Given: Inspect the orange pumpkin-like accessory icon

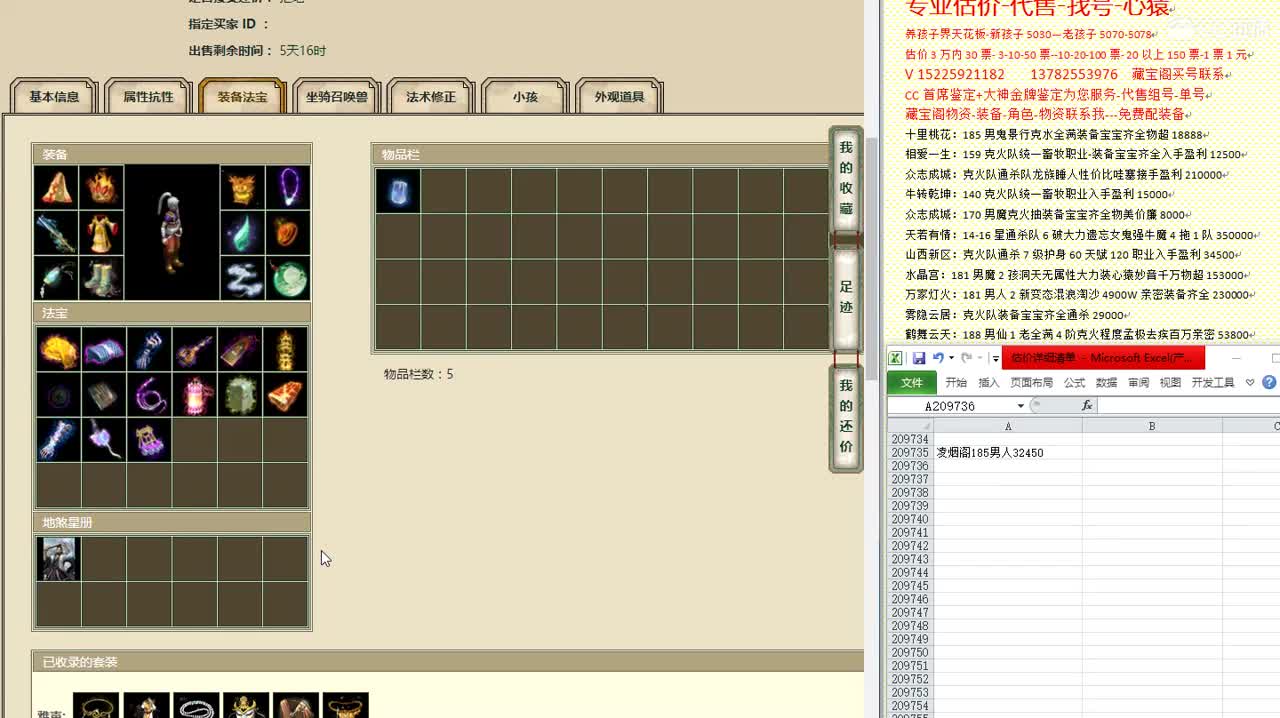Looking at the screenshot, I should [x=288, y=233].
